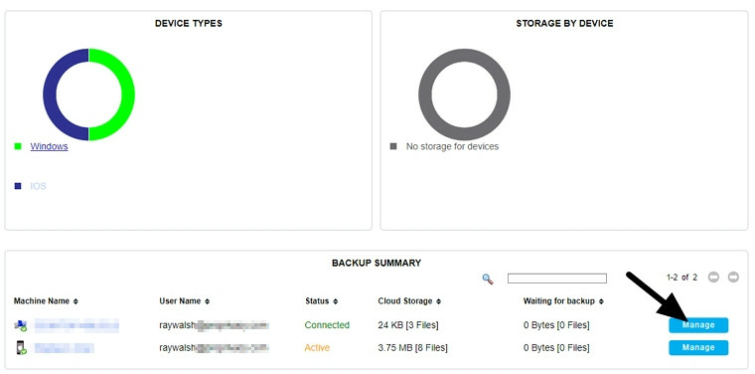
Task: Sort by Waiting for backup column
Action: tap(563, 301)
